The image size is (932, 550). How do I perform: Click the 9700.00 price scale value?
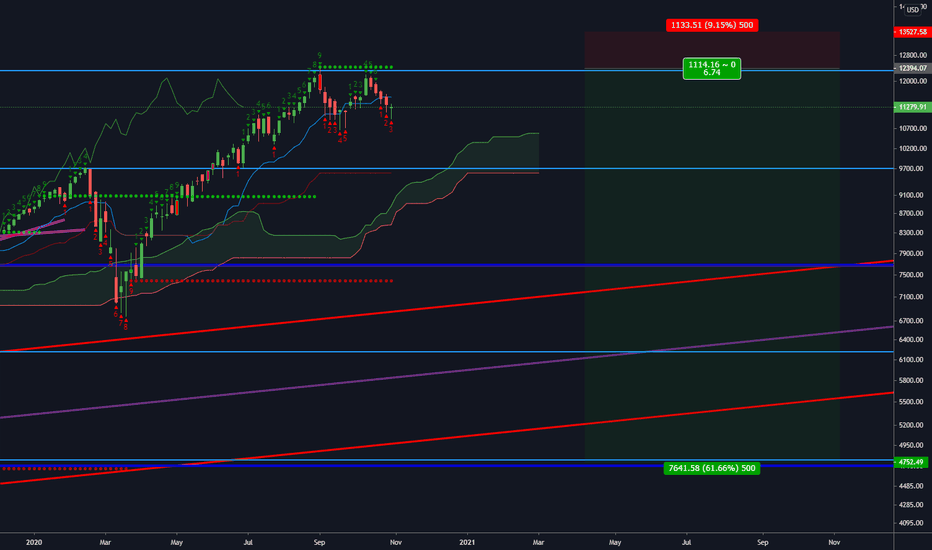[x=912, y=169]
